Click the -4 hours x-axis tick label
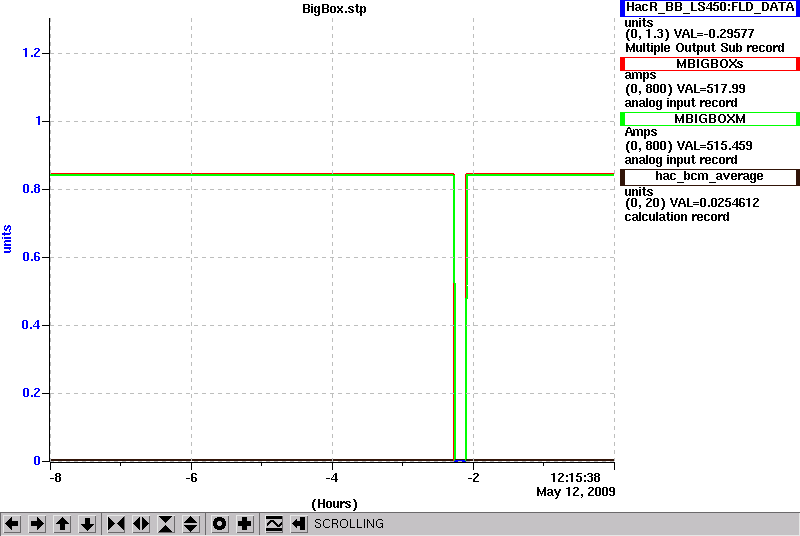Image resolution: width=800 pixels, height=536 pixels. (x=332, y=478)
